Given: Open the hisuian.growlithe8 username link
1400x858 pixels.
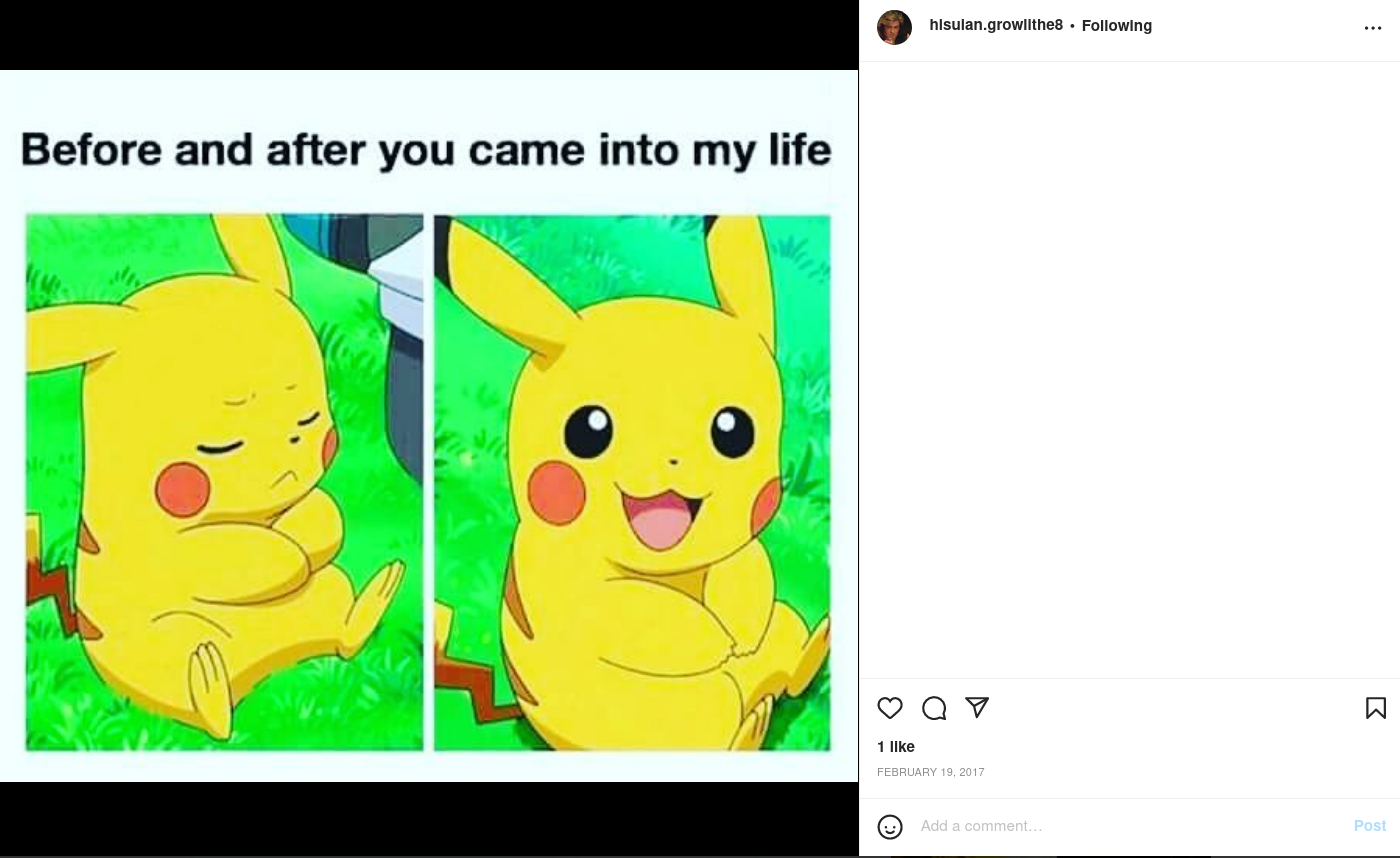Looking at the screenshot, I should (x=996, y=25).
